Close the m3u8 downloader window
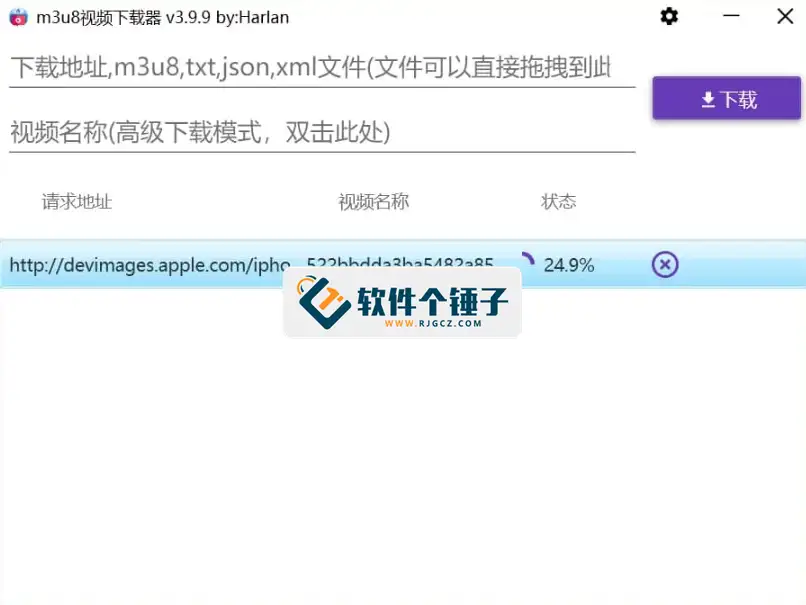 pyautogui.click(x=782, y=16)
